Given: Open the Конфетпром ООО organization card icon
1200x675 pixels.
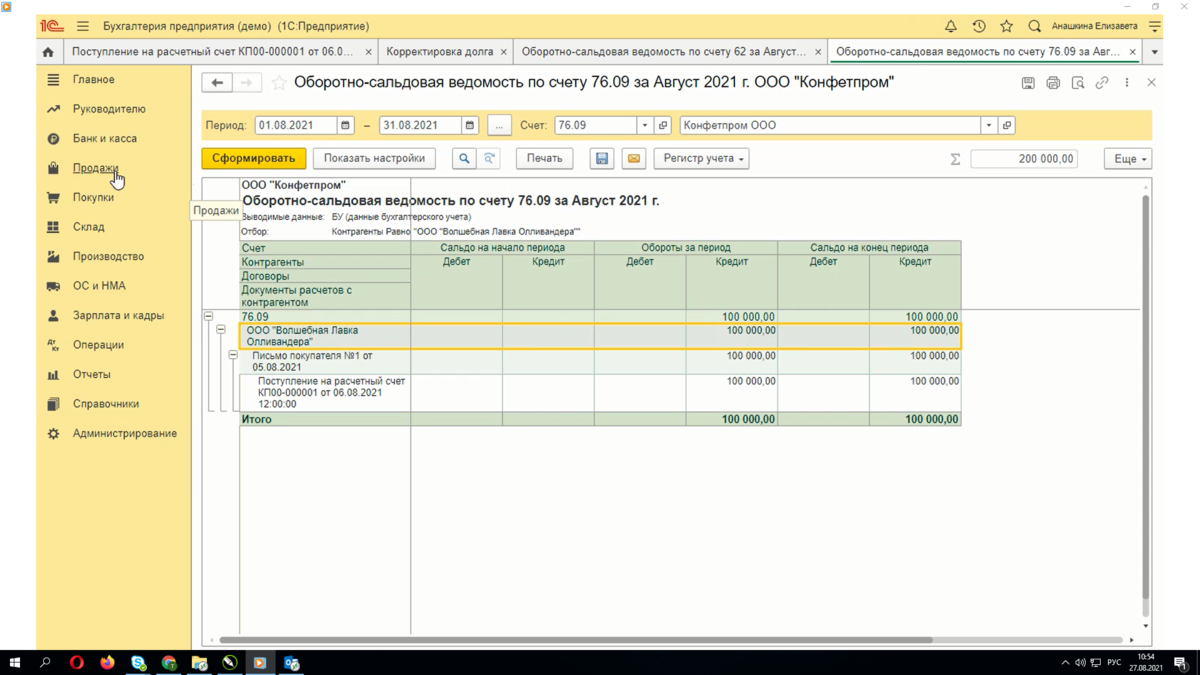Looking at the screenshot, I should pyautogui.click(x=1007, y=125).
